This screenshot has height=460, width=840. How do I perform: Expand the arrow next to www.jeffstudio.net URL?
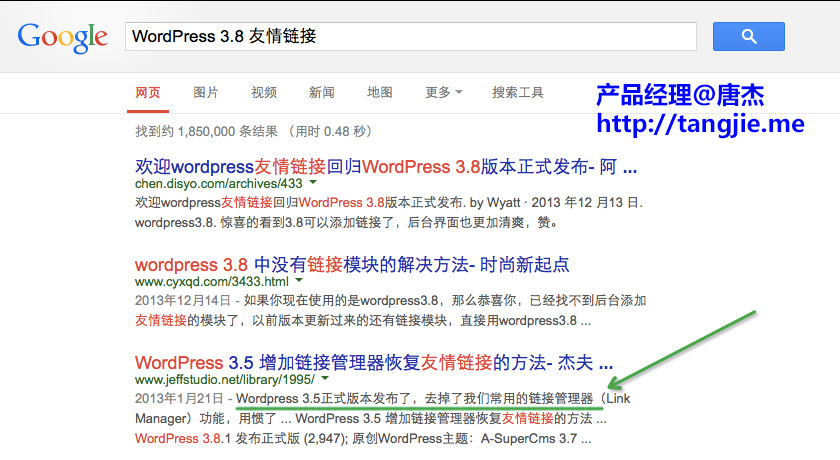(x=325, y=378)
